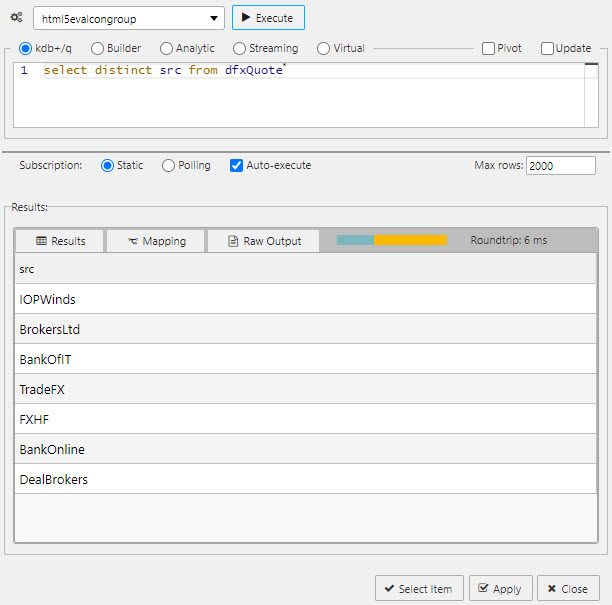The width and height of the screenshot is (612, 605).
Task: Switch to the Mapping tab
Action: point(155,241)
